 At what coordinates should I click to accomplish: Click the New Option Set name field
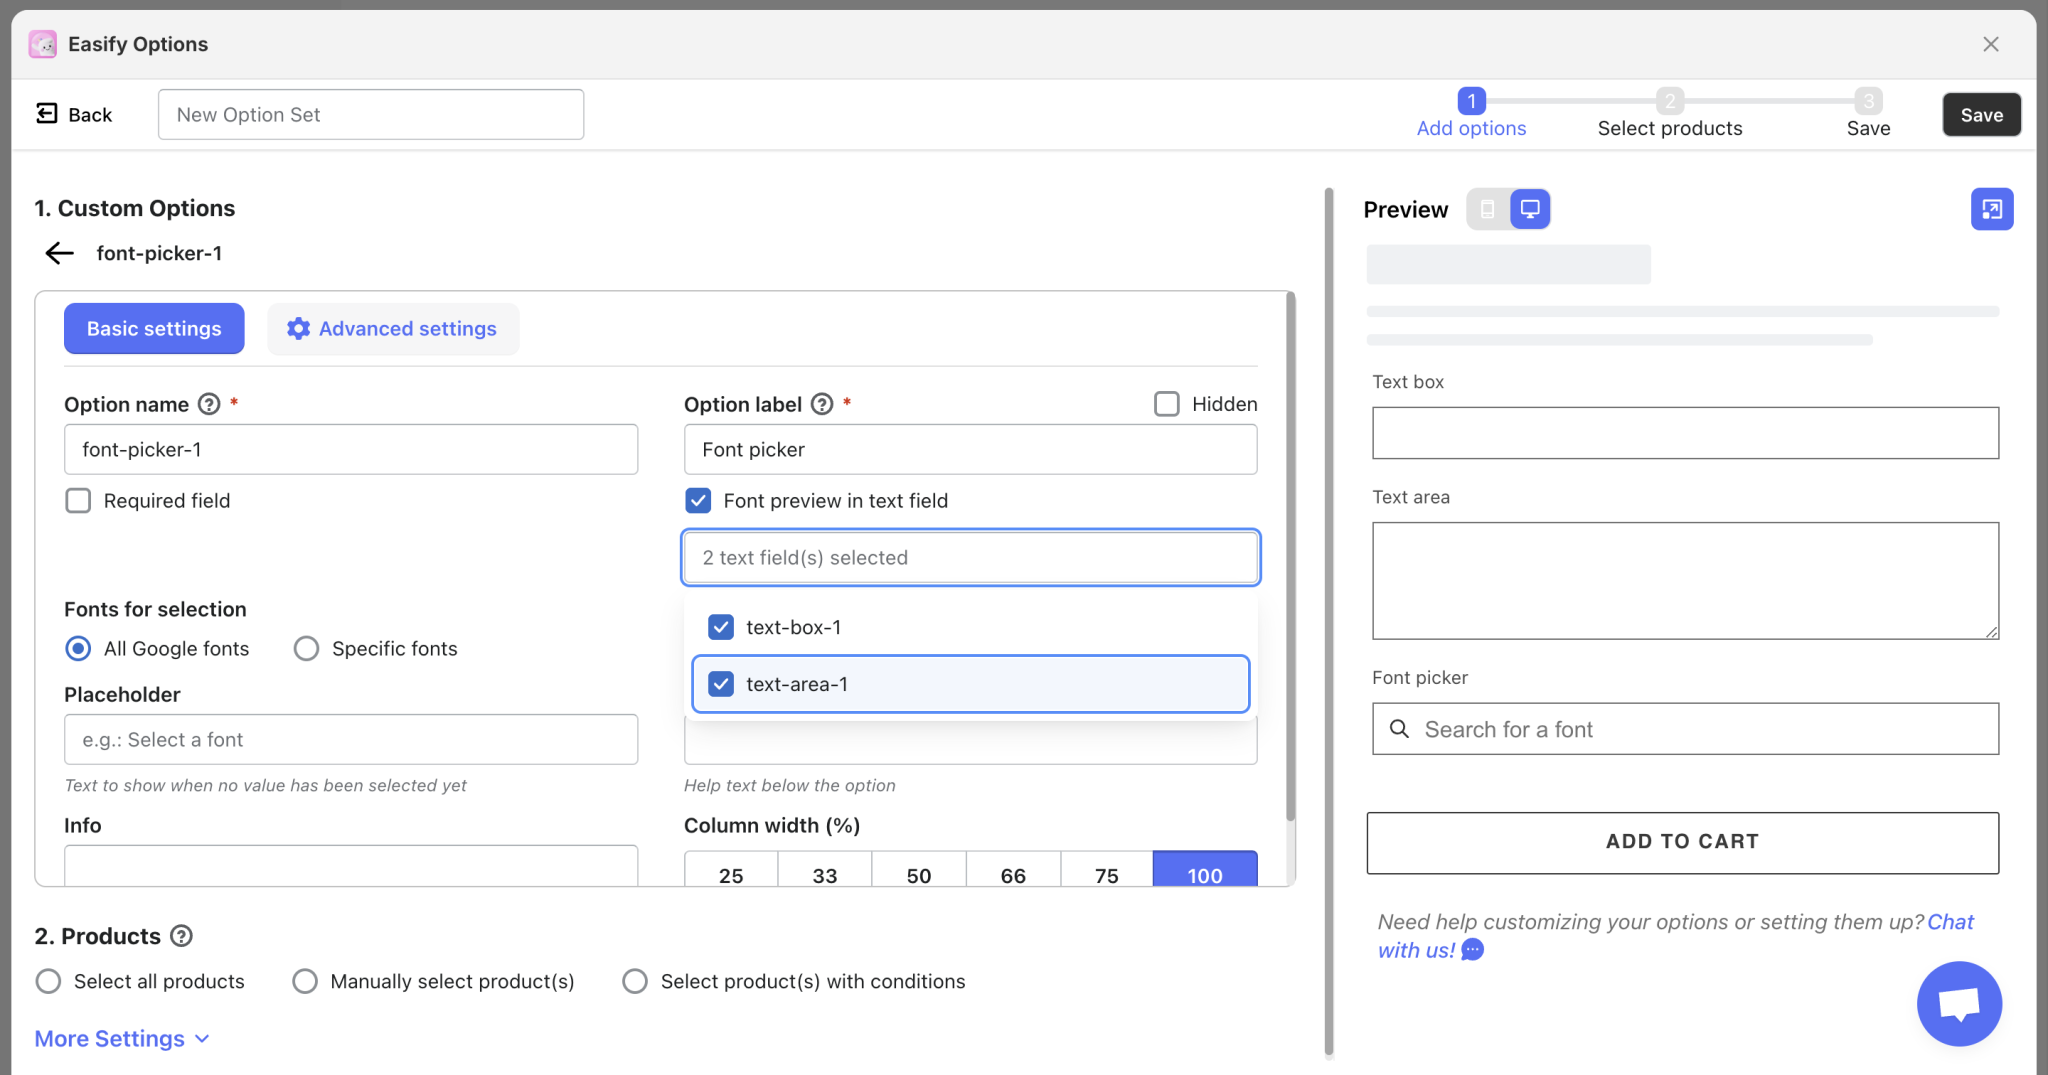click(x=371, y=115)
